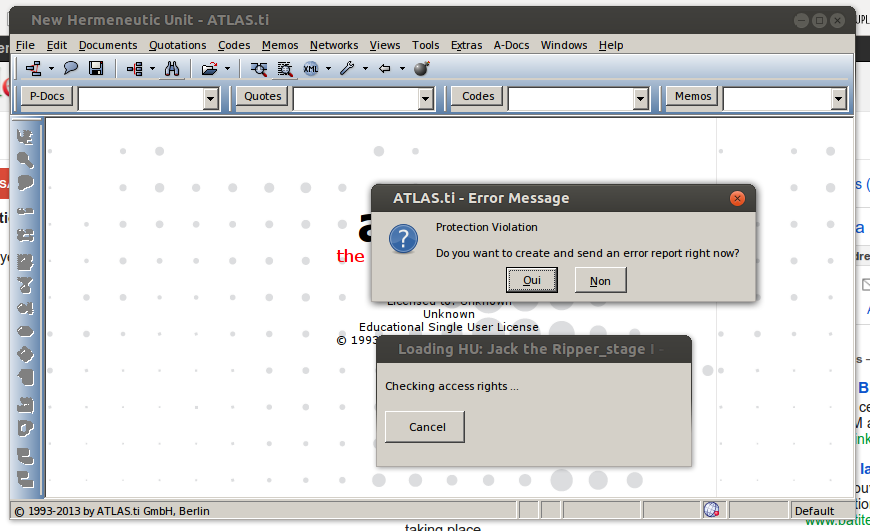Open the Edit menu
This screenshot has height=531, width=870.
pyautogui.click(x=57, y=45)
